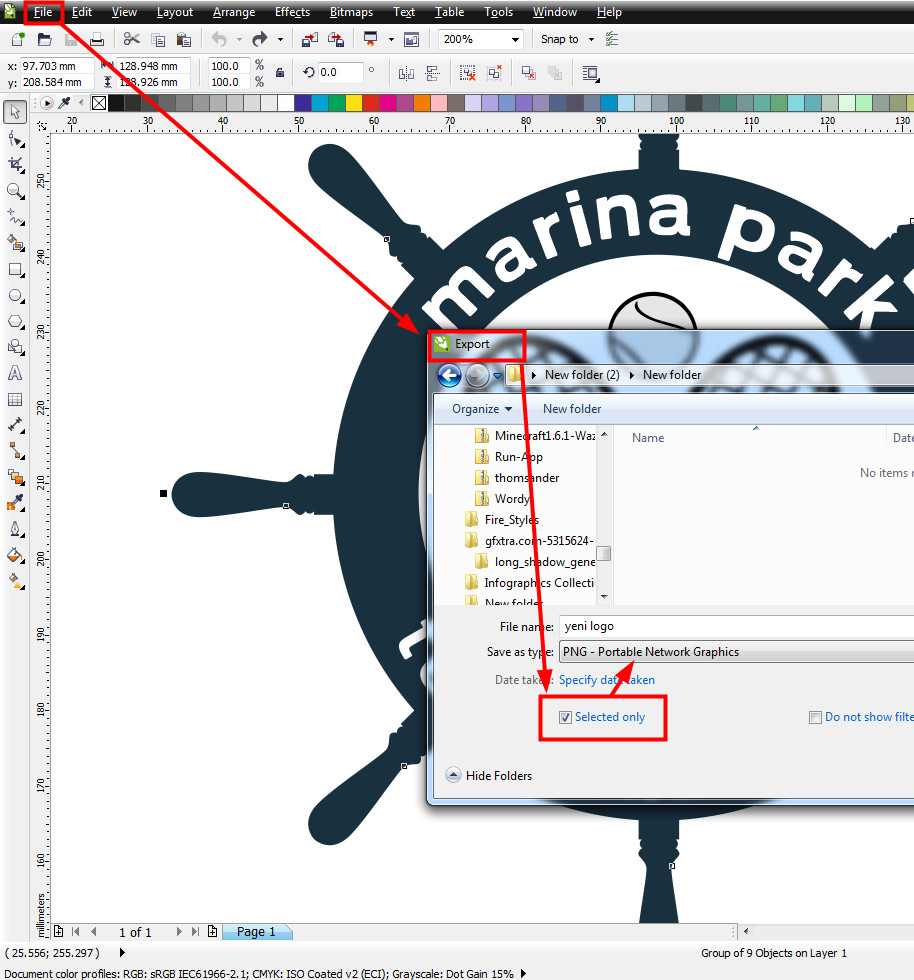Check the Do not show filter checkbox
Viewport: 914px width, 980px height.
coord(815,718)
